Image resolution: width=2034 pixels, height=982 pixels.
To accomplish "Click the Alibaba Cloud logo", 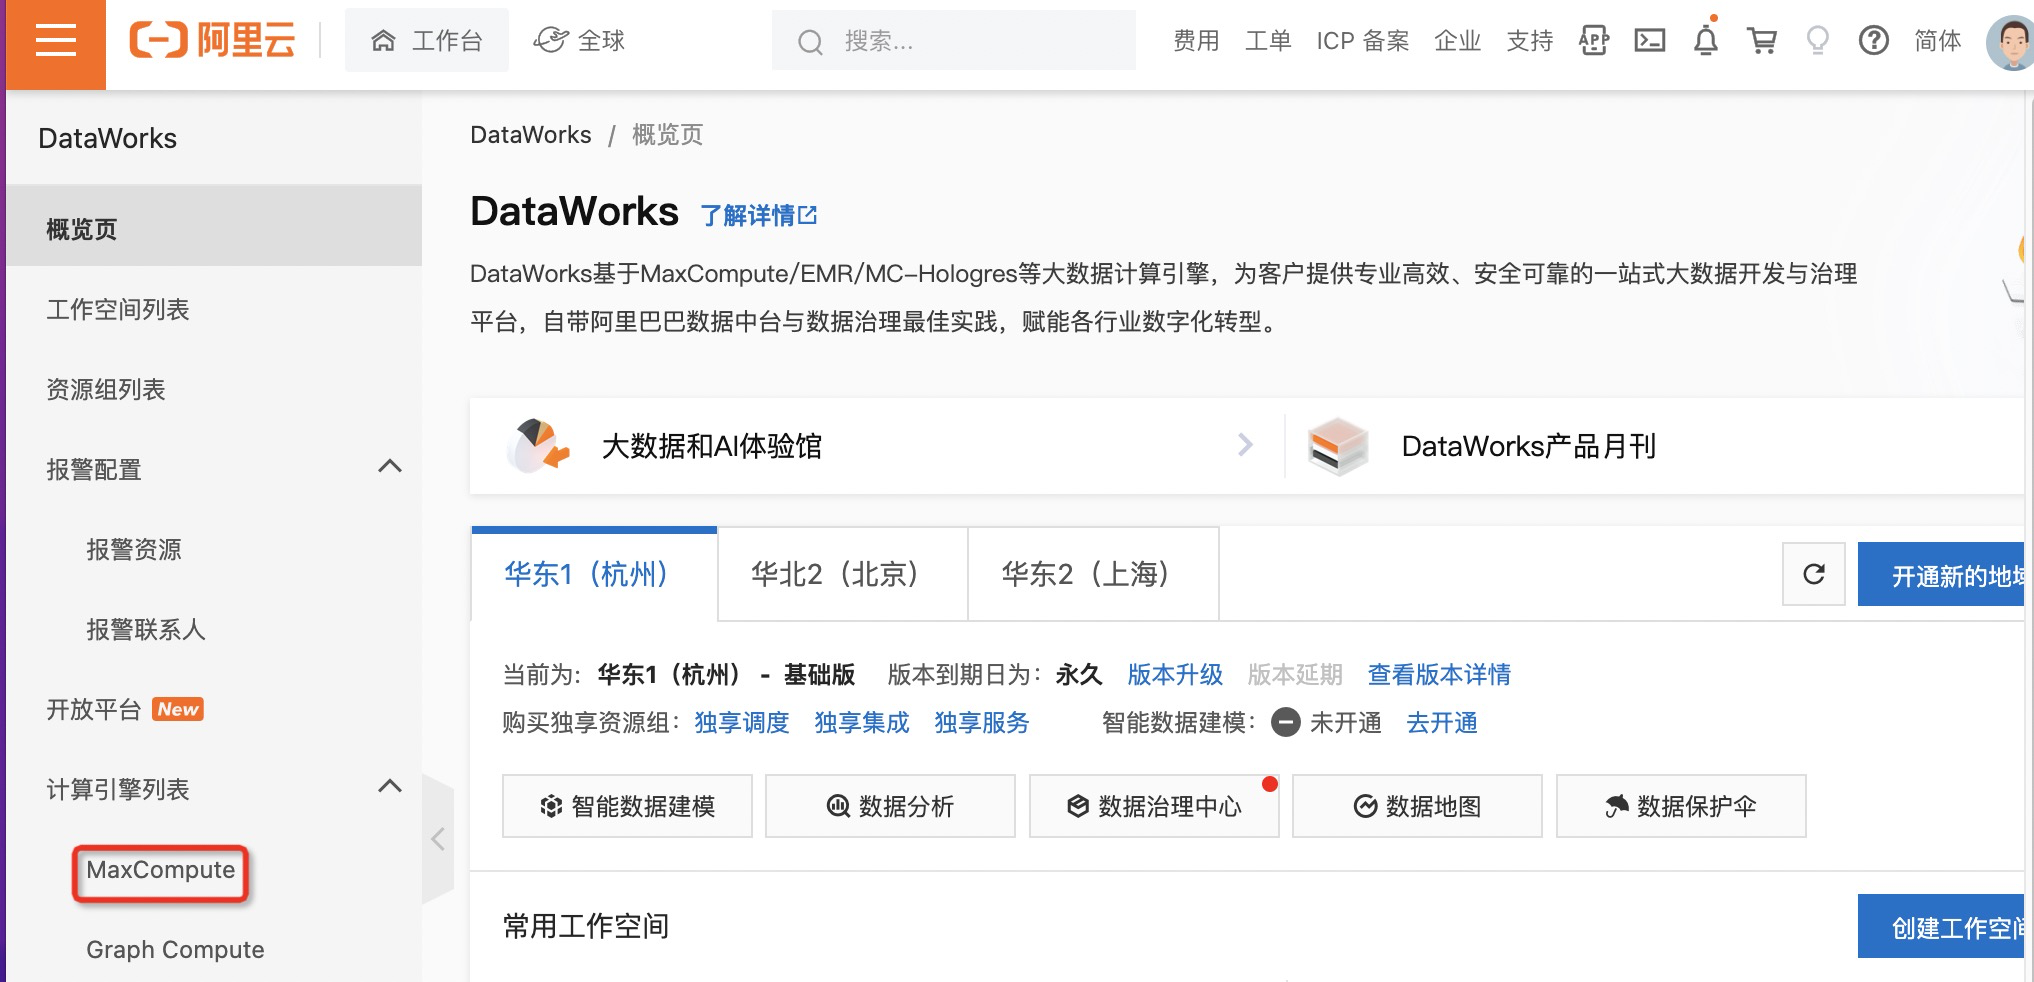I will [x=212, y=41].
